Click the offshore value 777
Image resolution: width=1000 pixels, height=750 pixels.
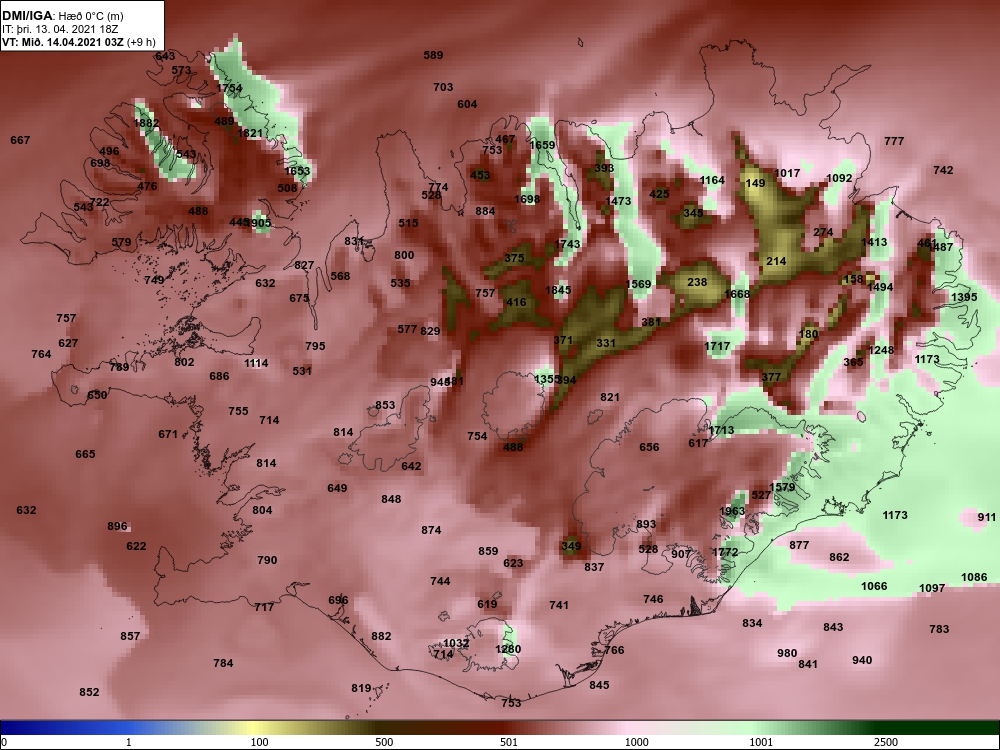[x=894, y=142]
